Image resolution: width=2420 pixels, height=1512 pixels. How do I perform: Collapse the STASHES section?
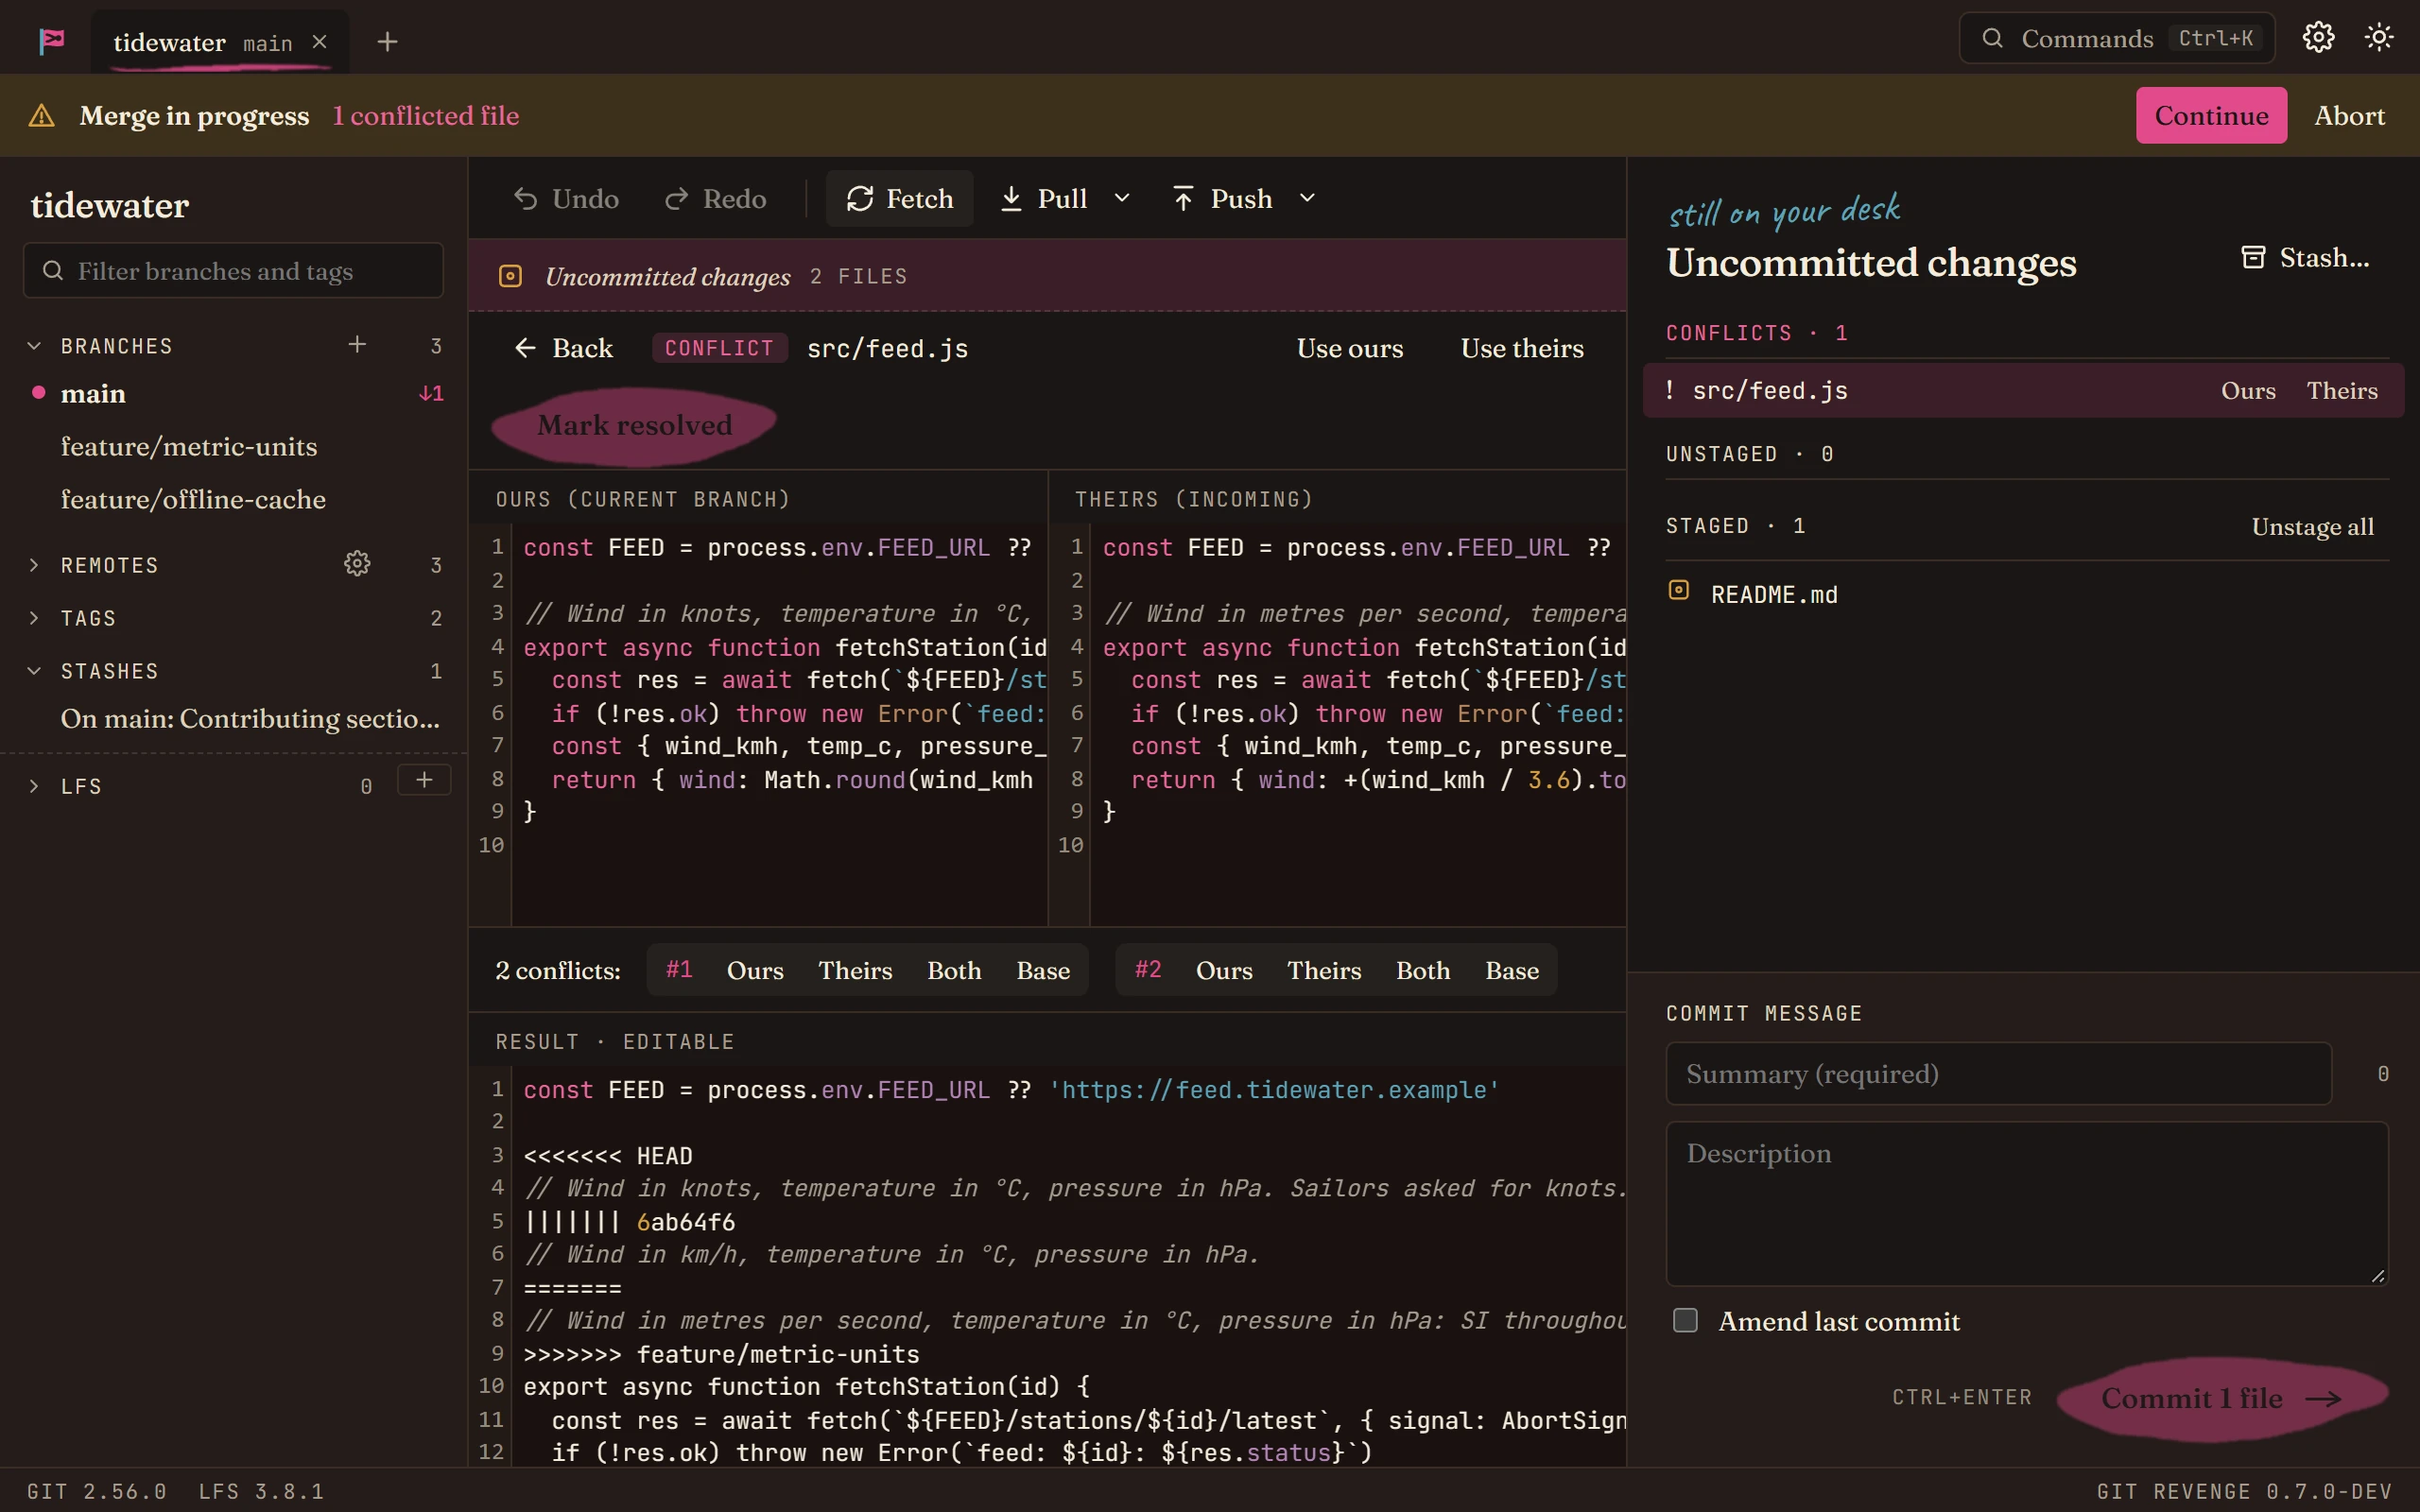pyautogui.click(x=34, y=672)
